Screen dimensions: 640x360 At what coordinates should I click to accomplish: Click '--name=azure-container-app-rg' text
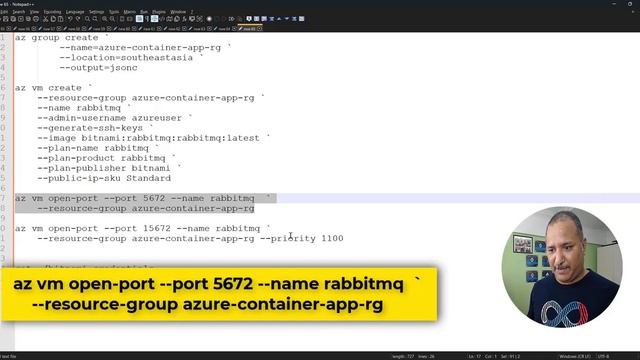(140, 48)
